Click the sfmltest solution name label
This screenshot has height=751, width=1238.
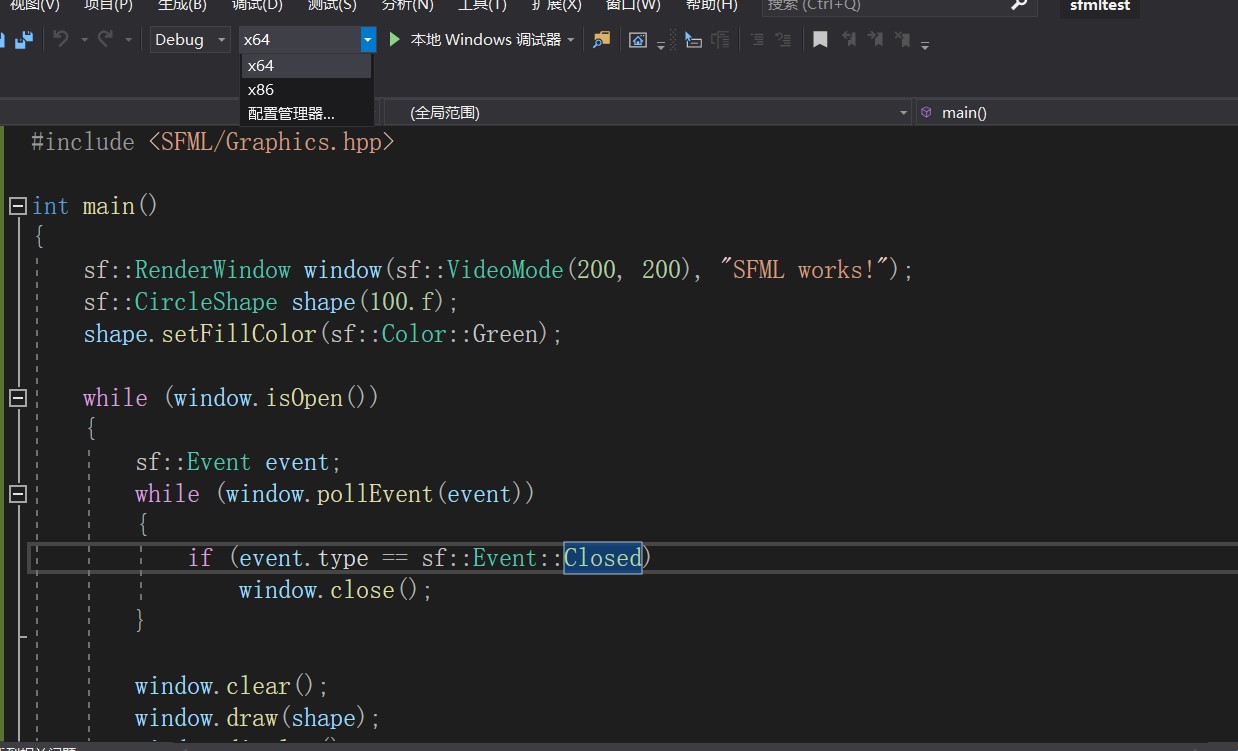point(1100,5)
